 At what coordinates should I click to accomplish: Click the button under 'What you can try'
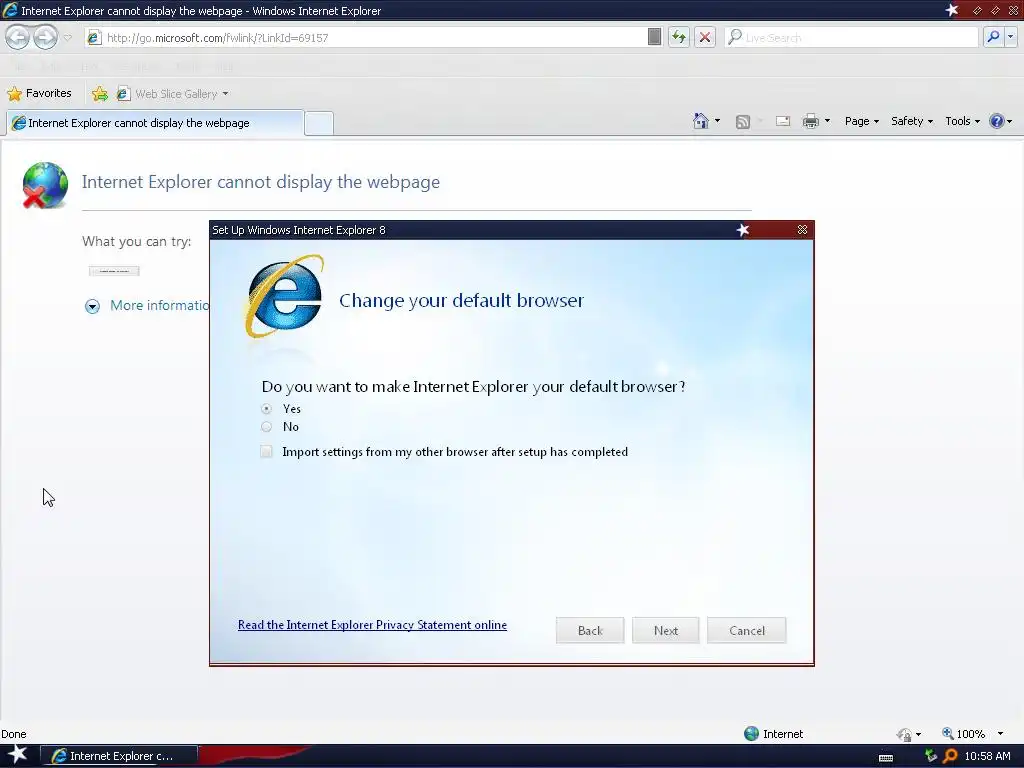point(114,271)
